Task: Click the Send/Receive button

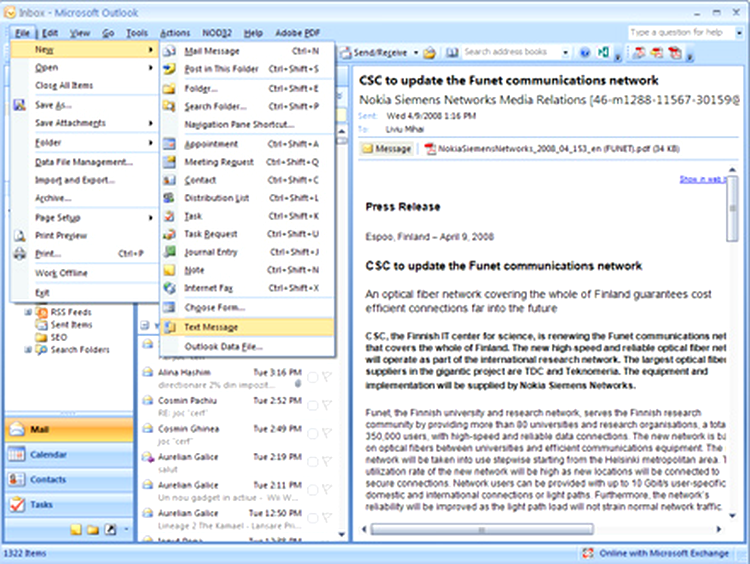Action: click(x=375, y=52)
